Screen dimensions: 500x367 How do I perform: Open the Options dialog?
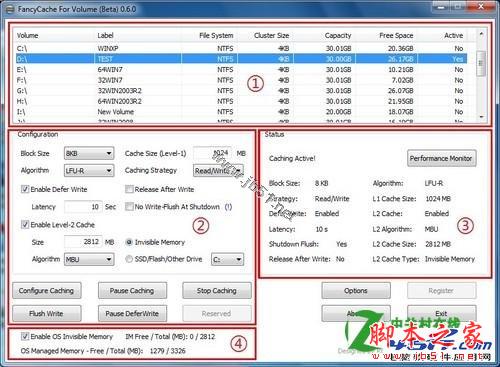pos(356,291)
